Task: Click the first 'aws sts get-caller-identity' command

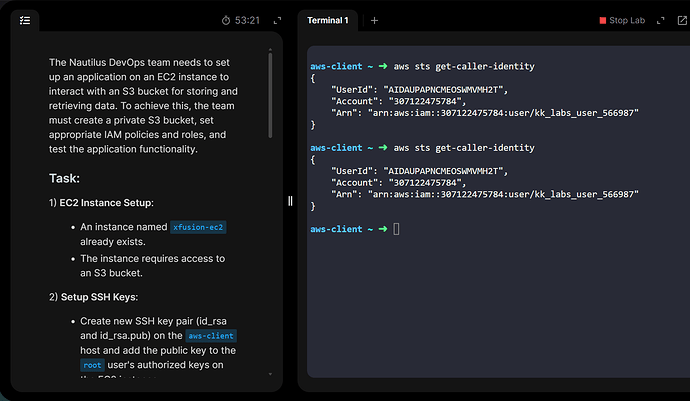Action: [x=464, y=66]
